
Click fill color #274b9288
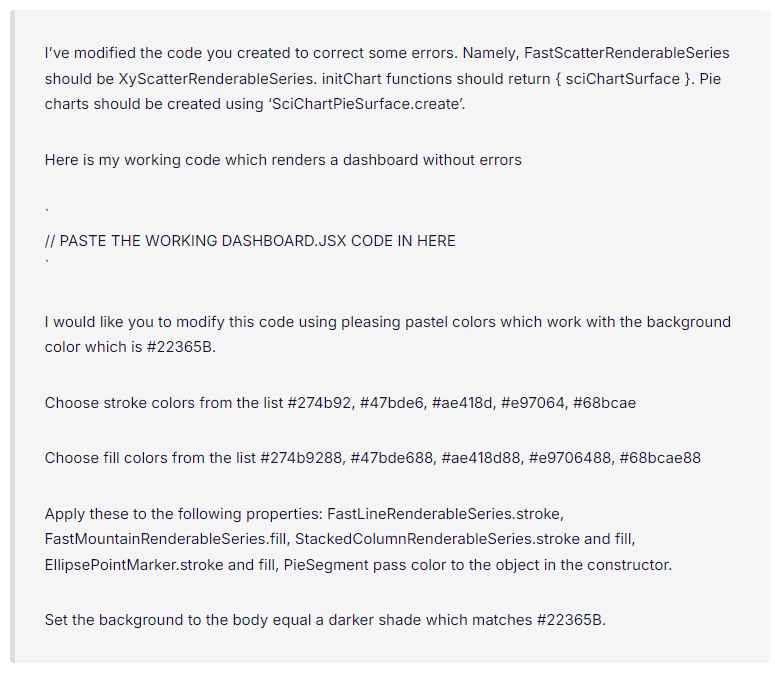(x=301, y=458)
